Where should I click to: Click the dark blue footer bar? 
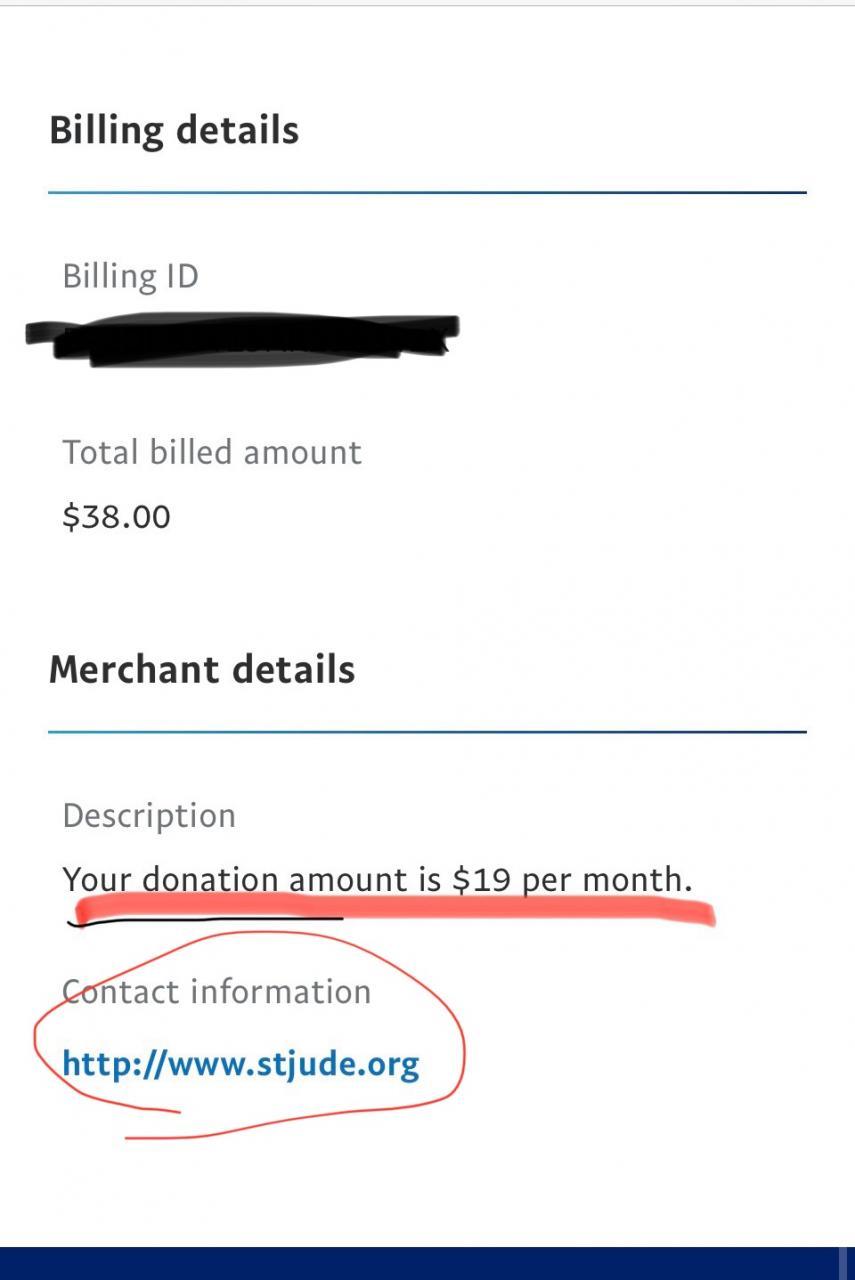pos(420,1264)
